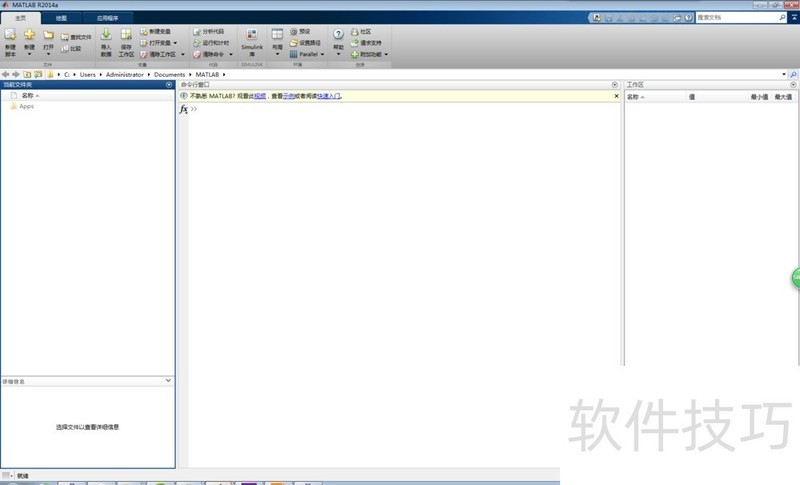Open Workspace panel actions menu
800x485 pixels.
(x=793, y=85)
